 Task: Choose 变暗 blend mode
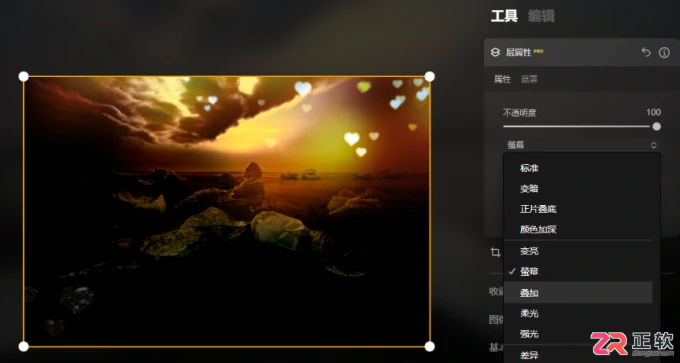tap(578, 189)
